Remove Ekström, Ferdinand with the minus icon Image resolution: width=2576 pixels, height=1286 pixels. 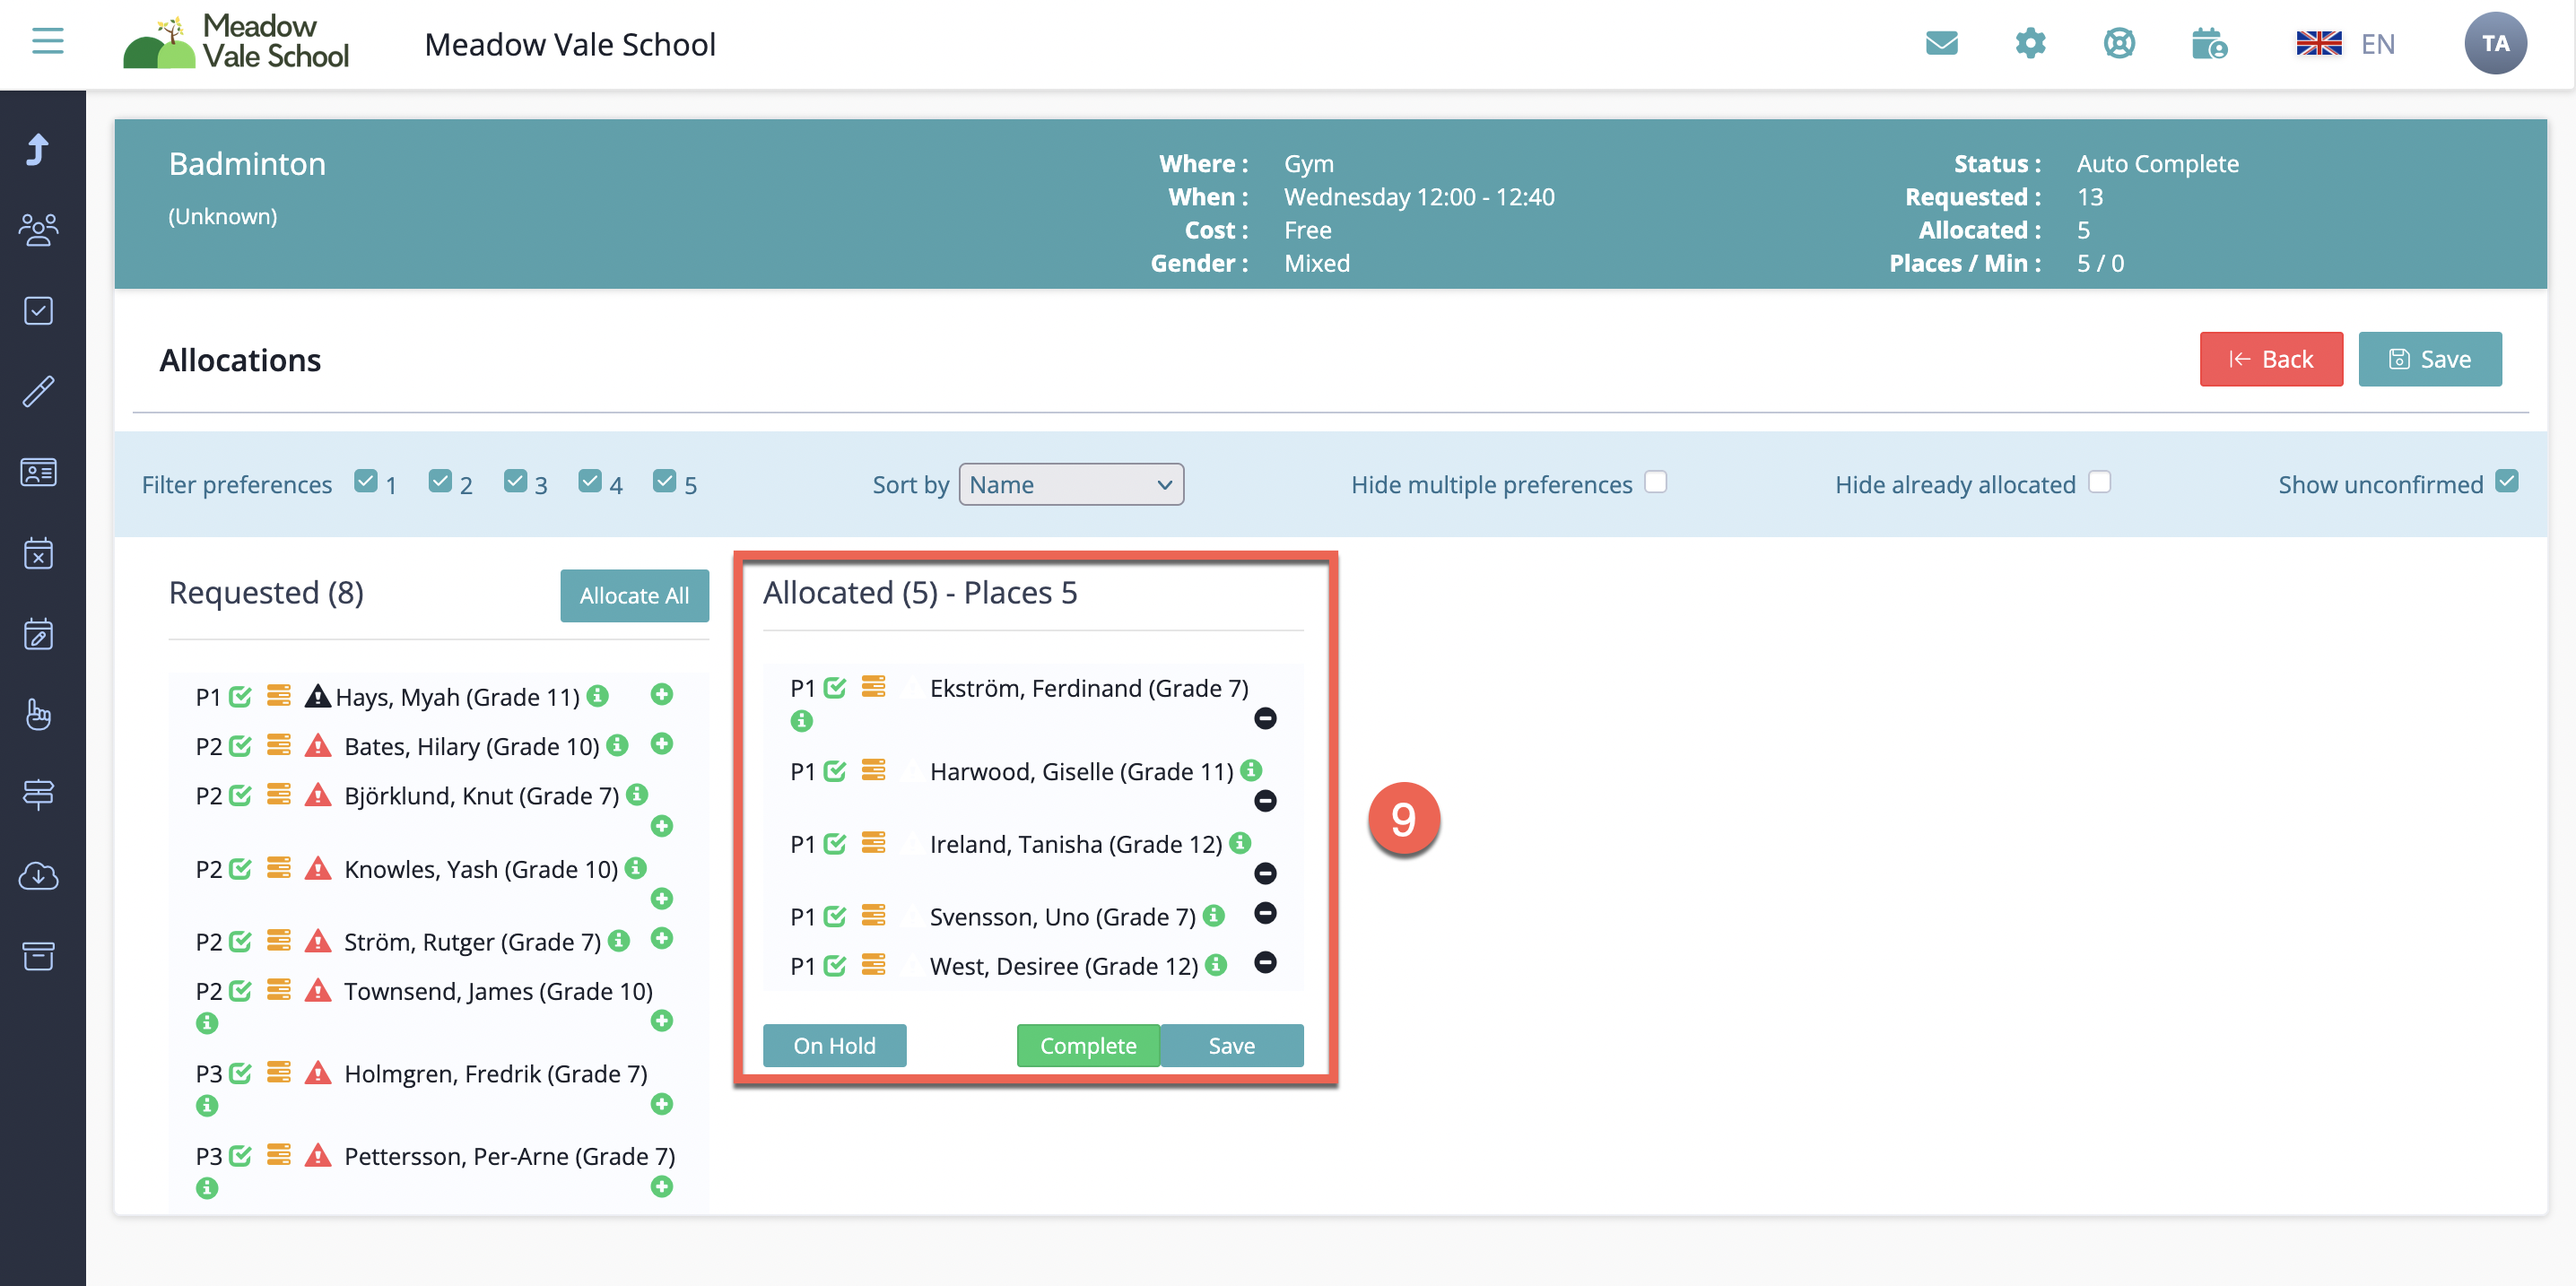tap(1265, 718)
